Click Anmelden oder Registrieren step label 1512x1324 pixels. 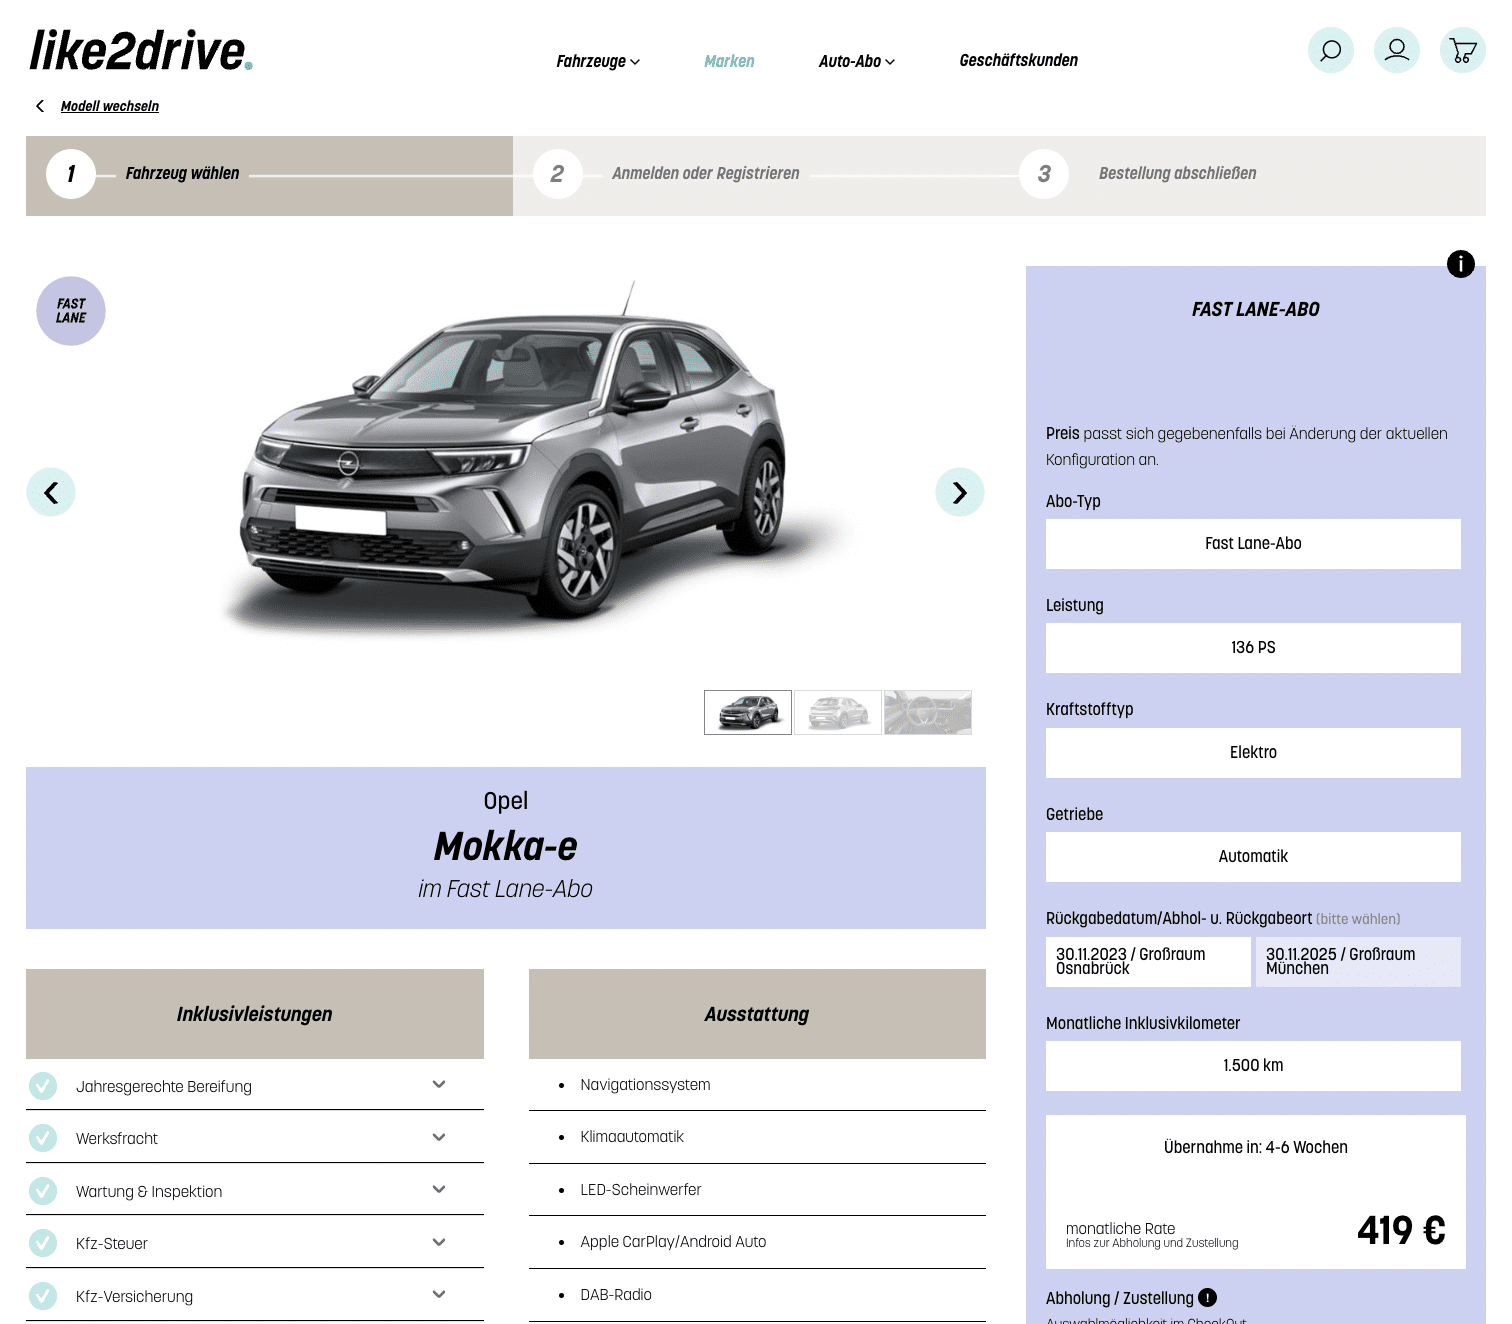tap(706, 174)
